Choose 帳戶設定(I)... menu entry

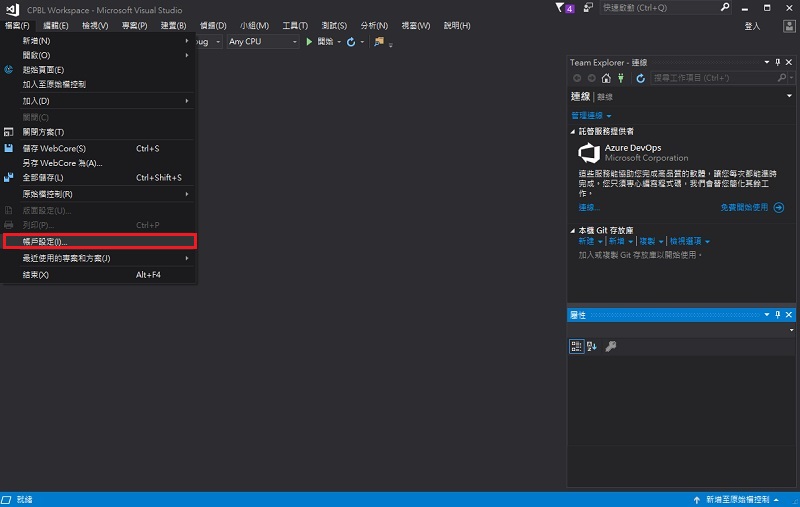click(x=99, y=241)
